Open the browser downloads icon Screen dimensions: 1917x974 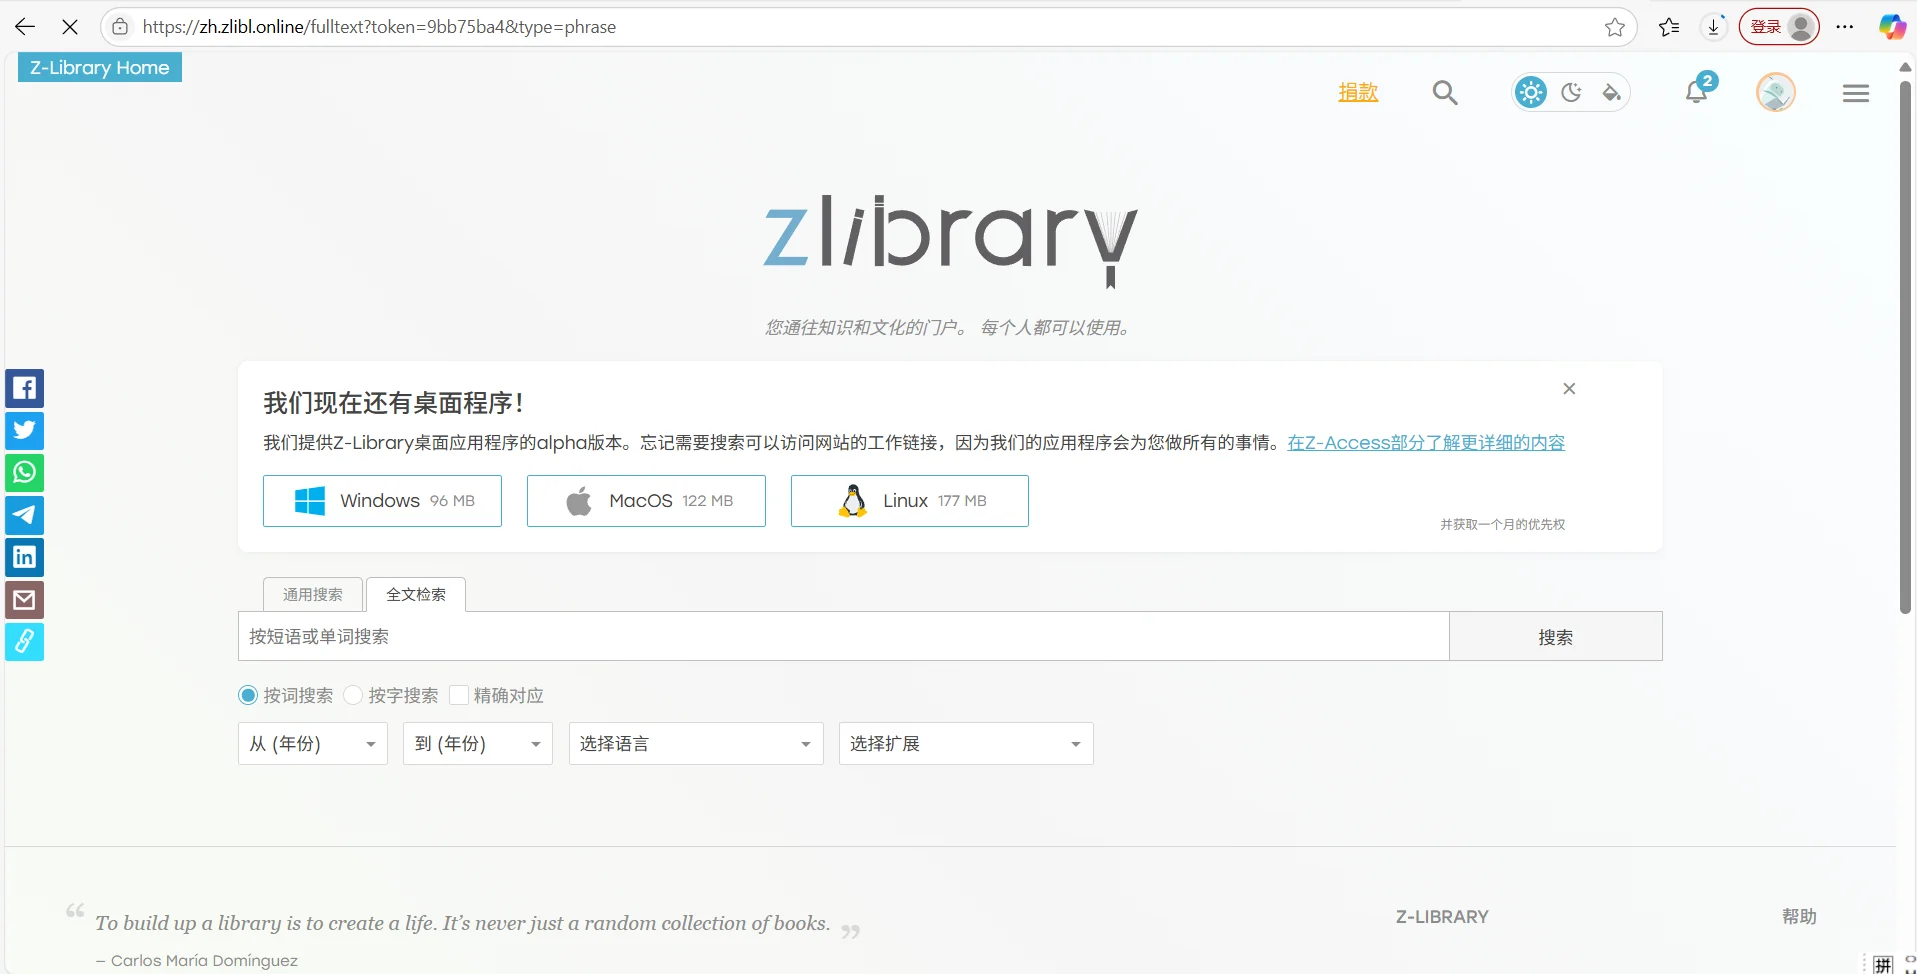[1714, 27]
